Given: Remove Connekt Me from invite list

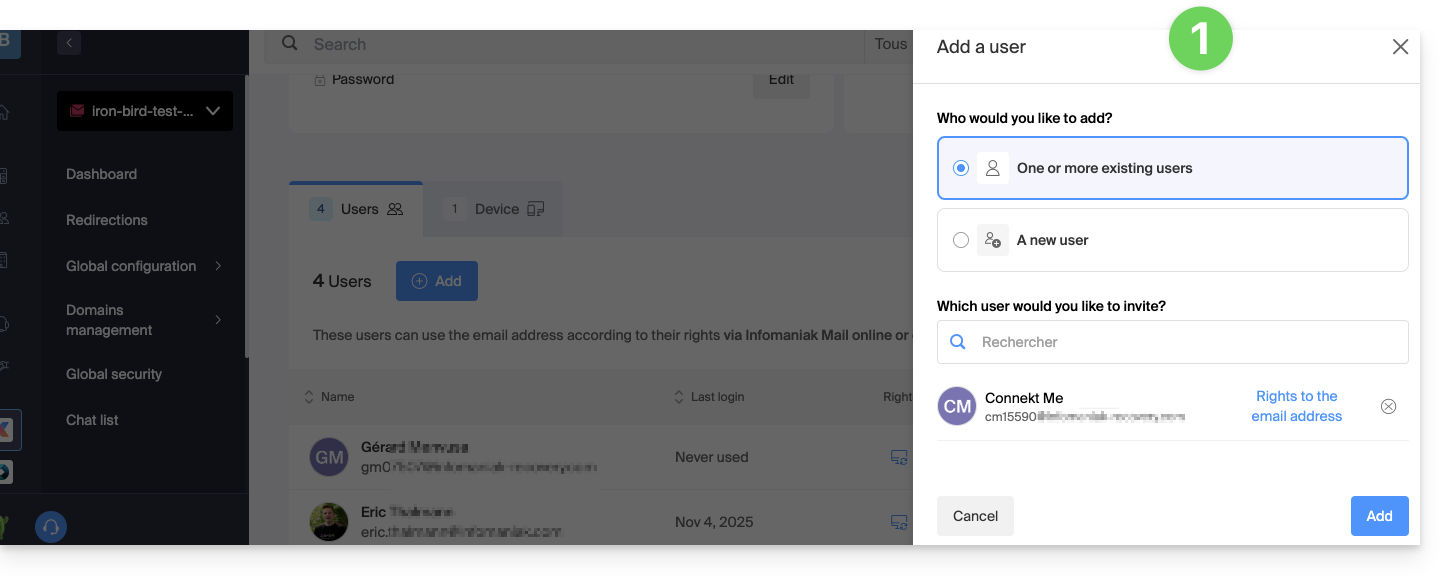Looking at the screenshot, I should click(x=1388, y=406).
